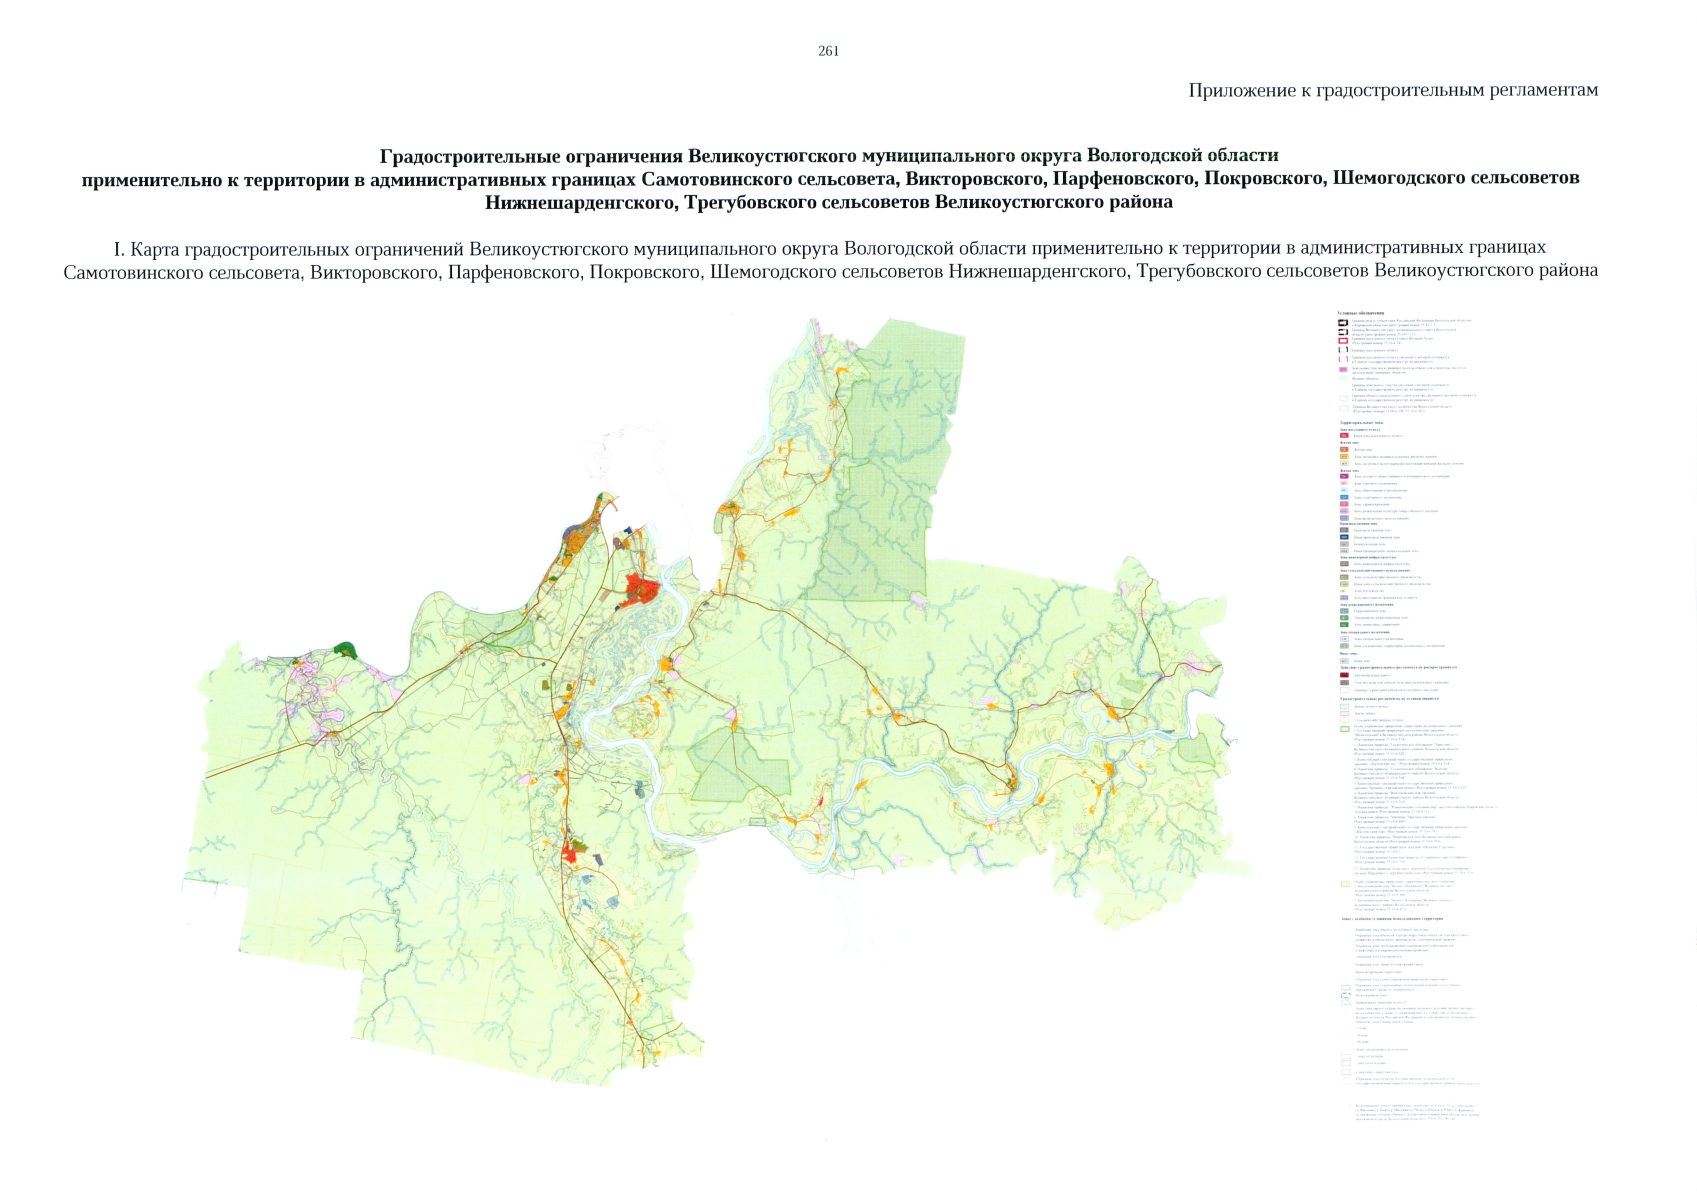
Task: Click the dark red 'Автомобильные дороги' legend swatch
Action: click(x=1344, y=676)
